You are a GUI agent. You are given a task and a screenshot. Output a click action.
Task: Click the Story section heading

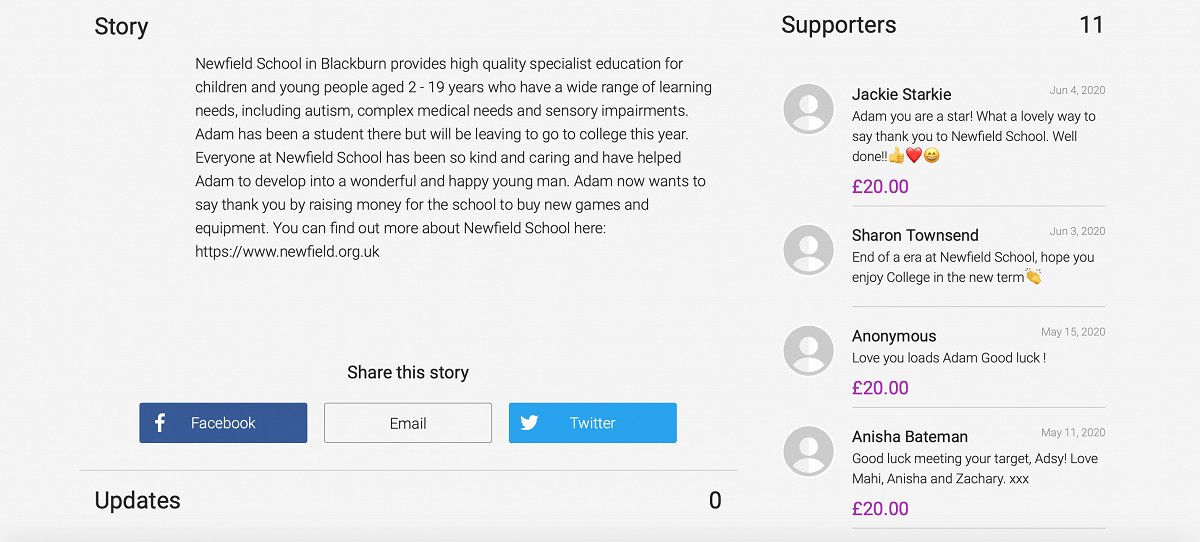pos(121,27)
